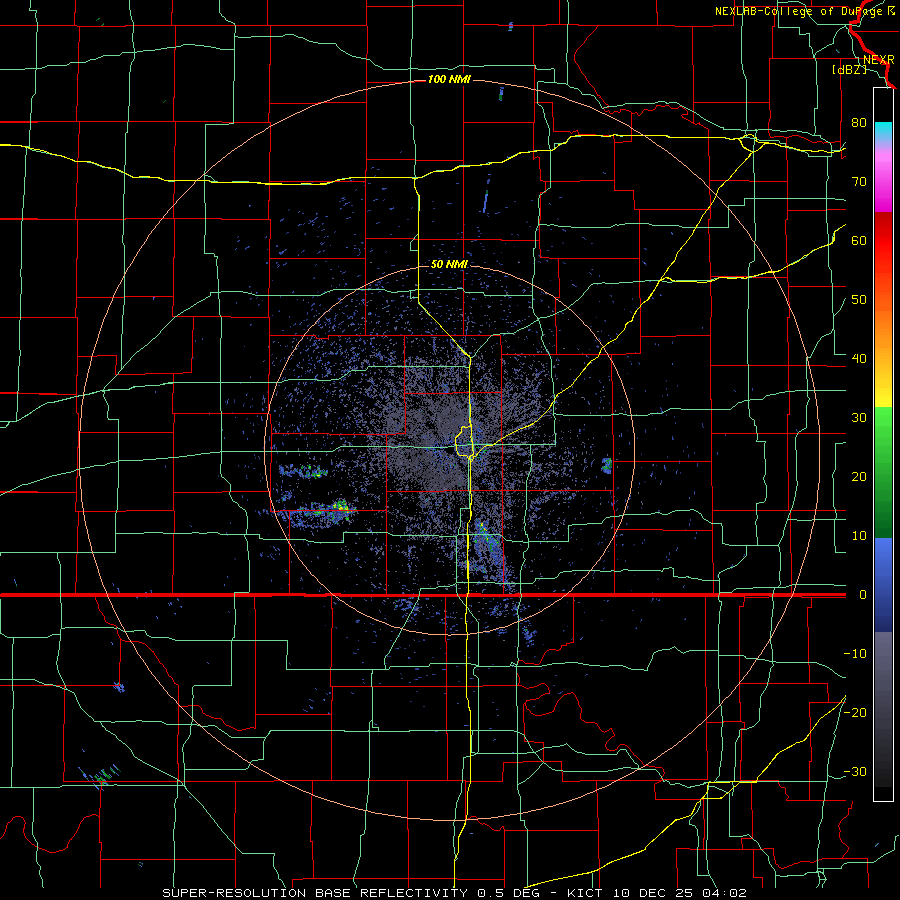
Task: Click the -30 value on dBZ scale
Action: (855, 771)
